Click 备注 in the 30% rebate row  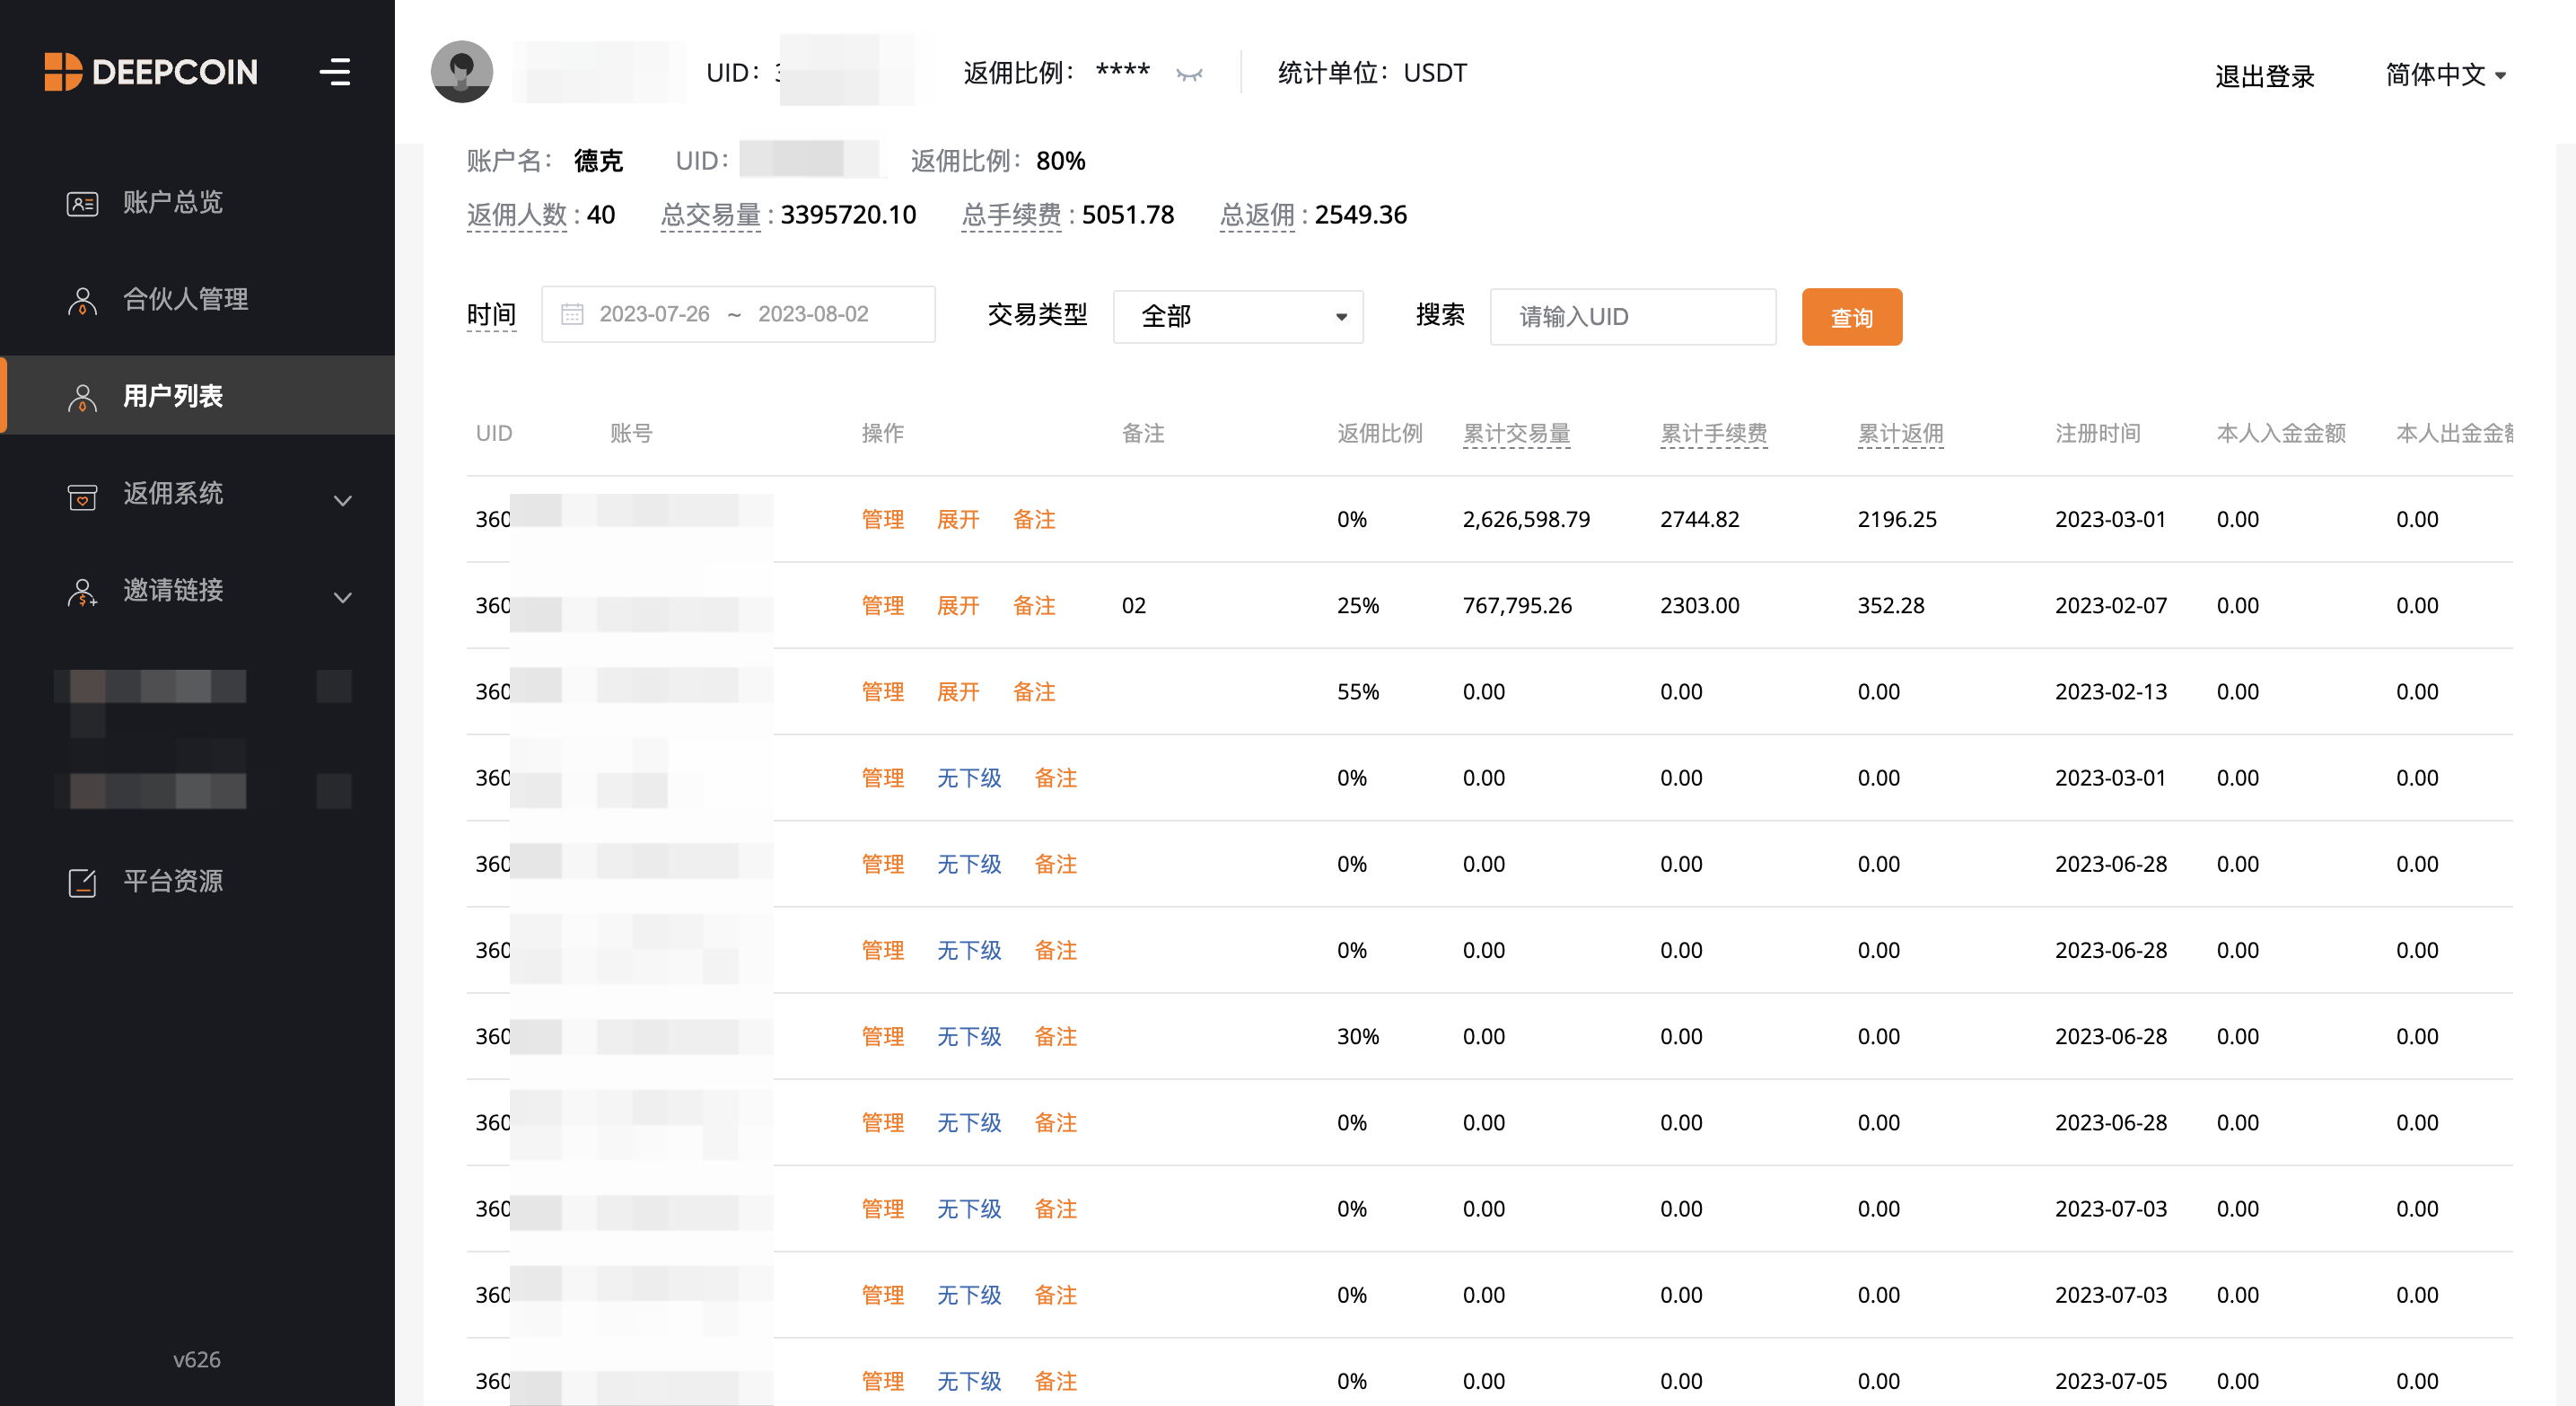point(1055,1037)
